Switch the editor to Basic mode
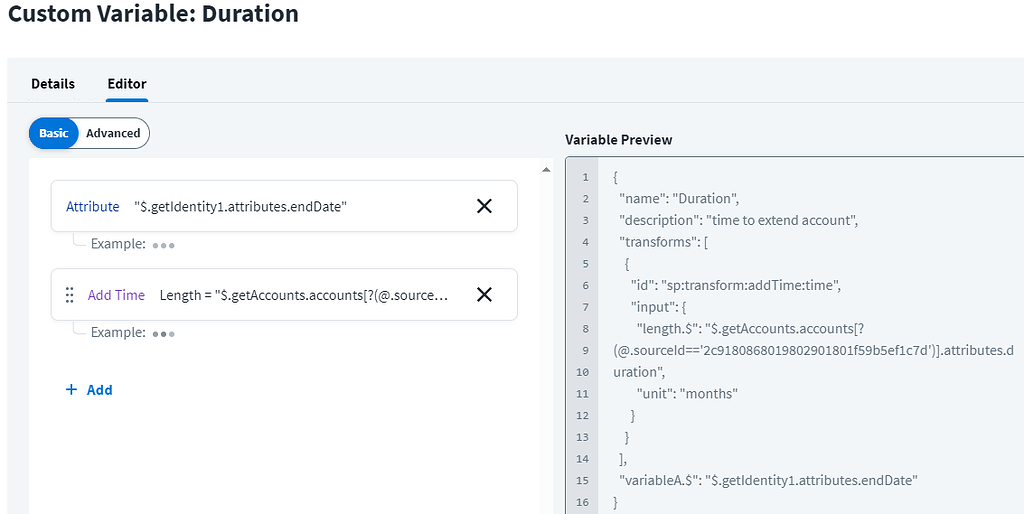Screen dimensions: 1024x514 tap(54, 133)
